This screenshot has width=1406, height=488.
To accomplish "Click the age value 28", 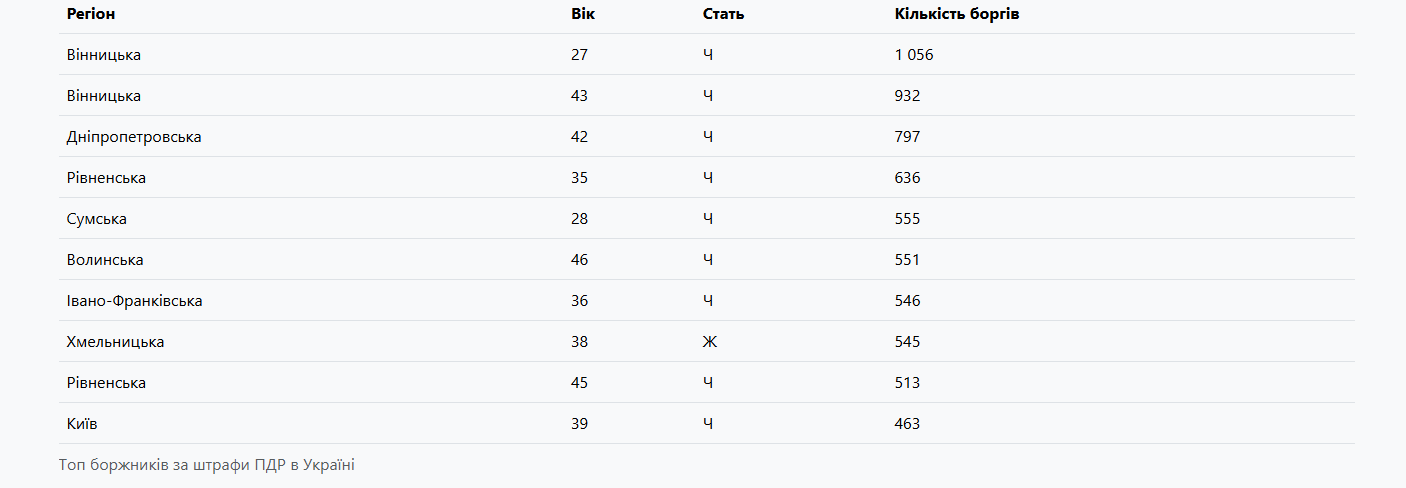I will point(580,219).
